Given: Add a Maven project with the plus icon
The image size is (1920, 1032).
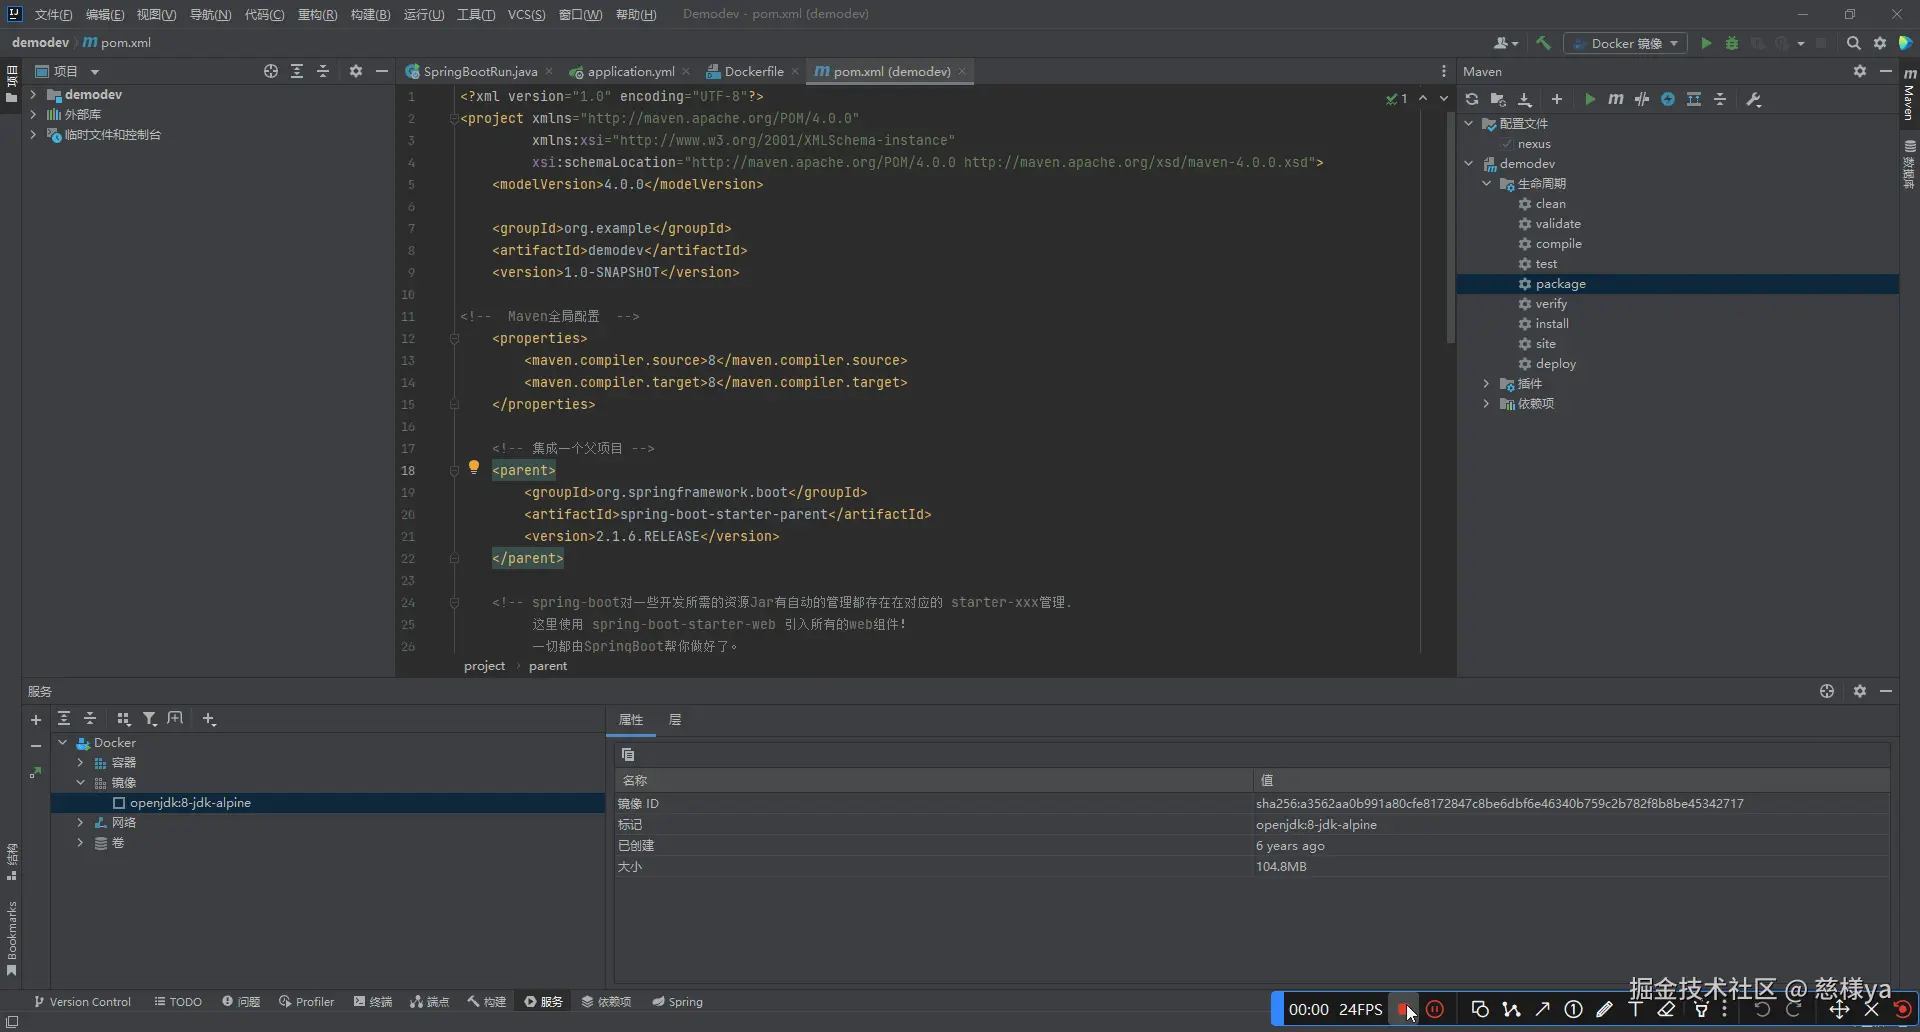Looking at the screenshot, I should (x=1557, y=99).
